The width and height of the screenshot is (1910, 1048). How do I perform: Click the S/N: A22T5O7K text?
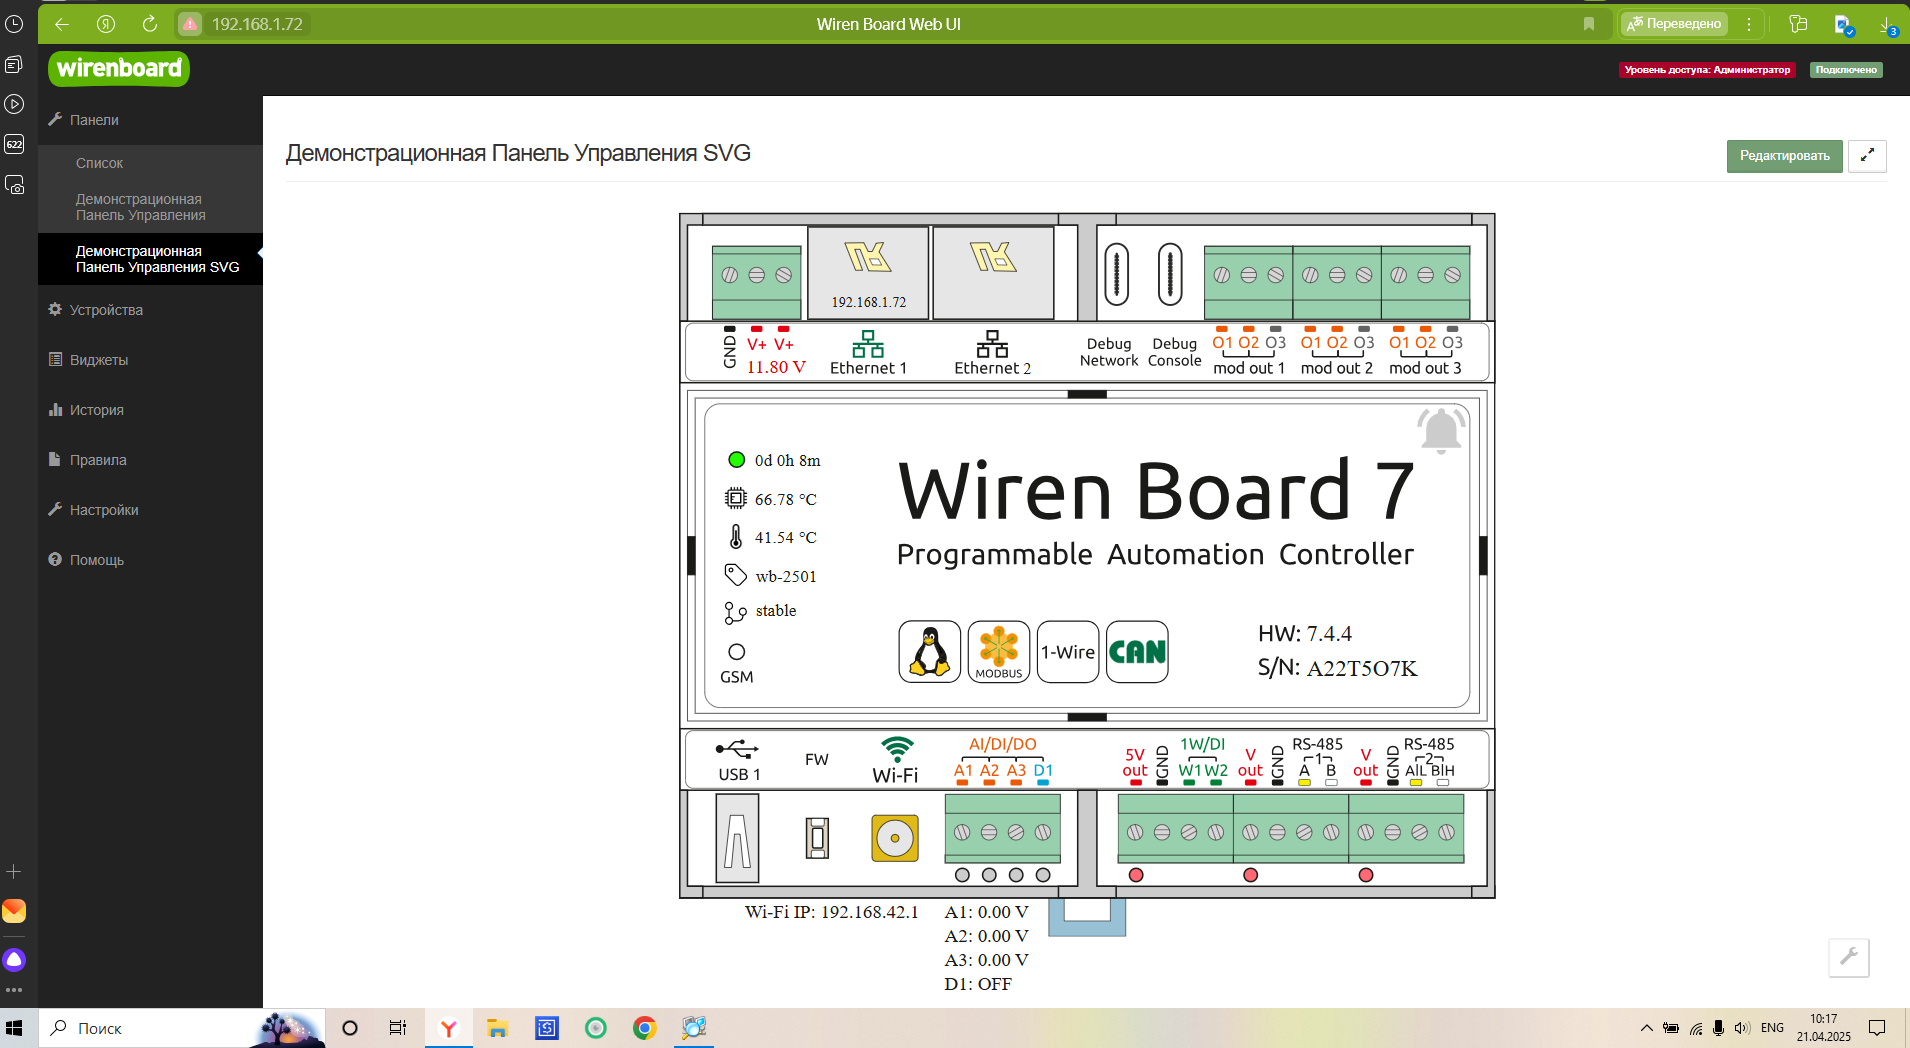click(x=1337, y=668)
